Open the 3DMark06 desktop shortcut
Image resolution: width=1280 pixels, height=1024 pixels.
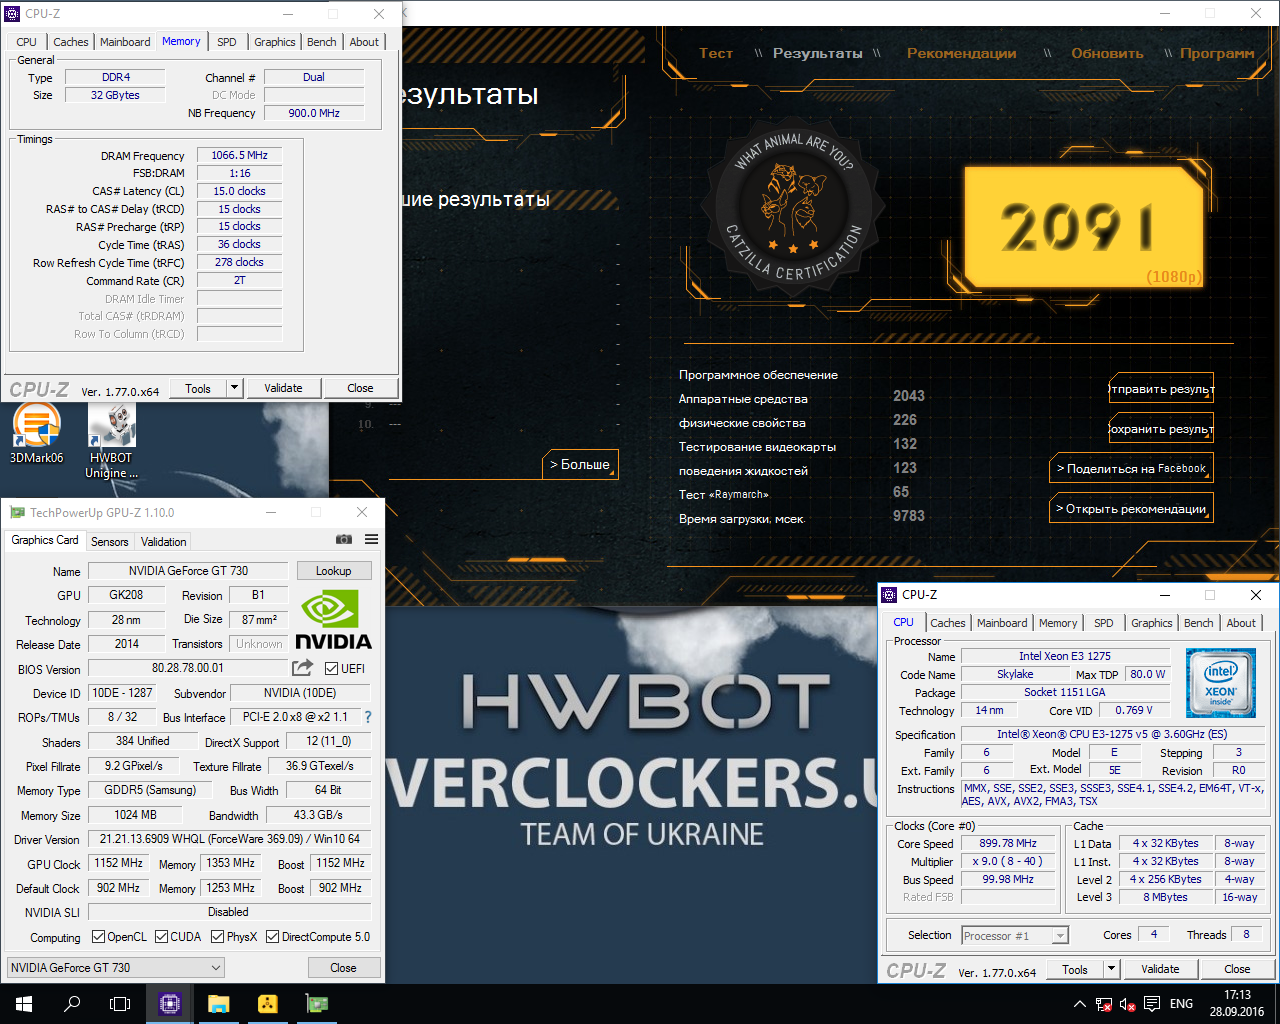[36, 433]
